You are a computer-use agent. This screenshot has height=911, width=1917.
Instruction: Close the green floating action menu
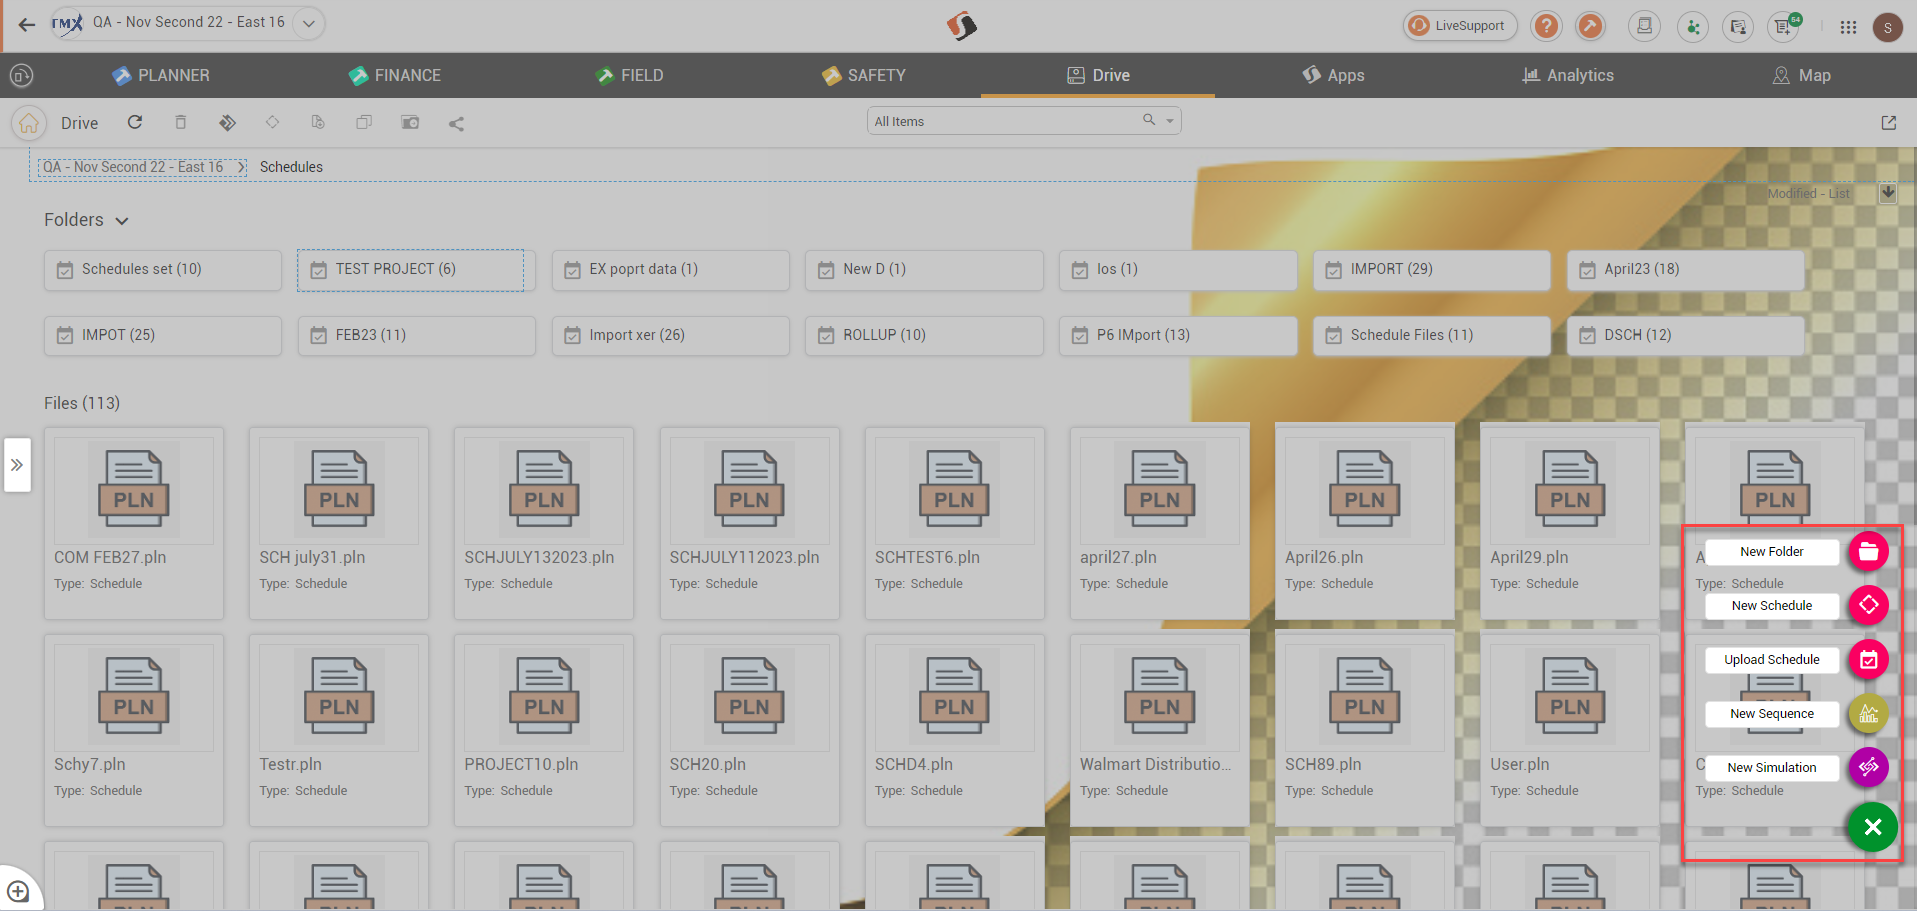1872,827
